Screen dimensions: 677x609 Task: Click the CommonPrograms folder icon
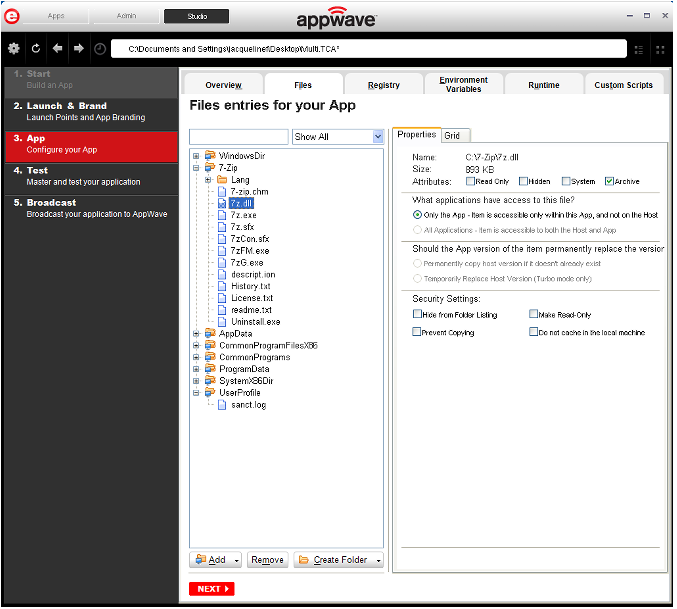(x=210, y=357)
